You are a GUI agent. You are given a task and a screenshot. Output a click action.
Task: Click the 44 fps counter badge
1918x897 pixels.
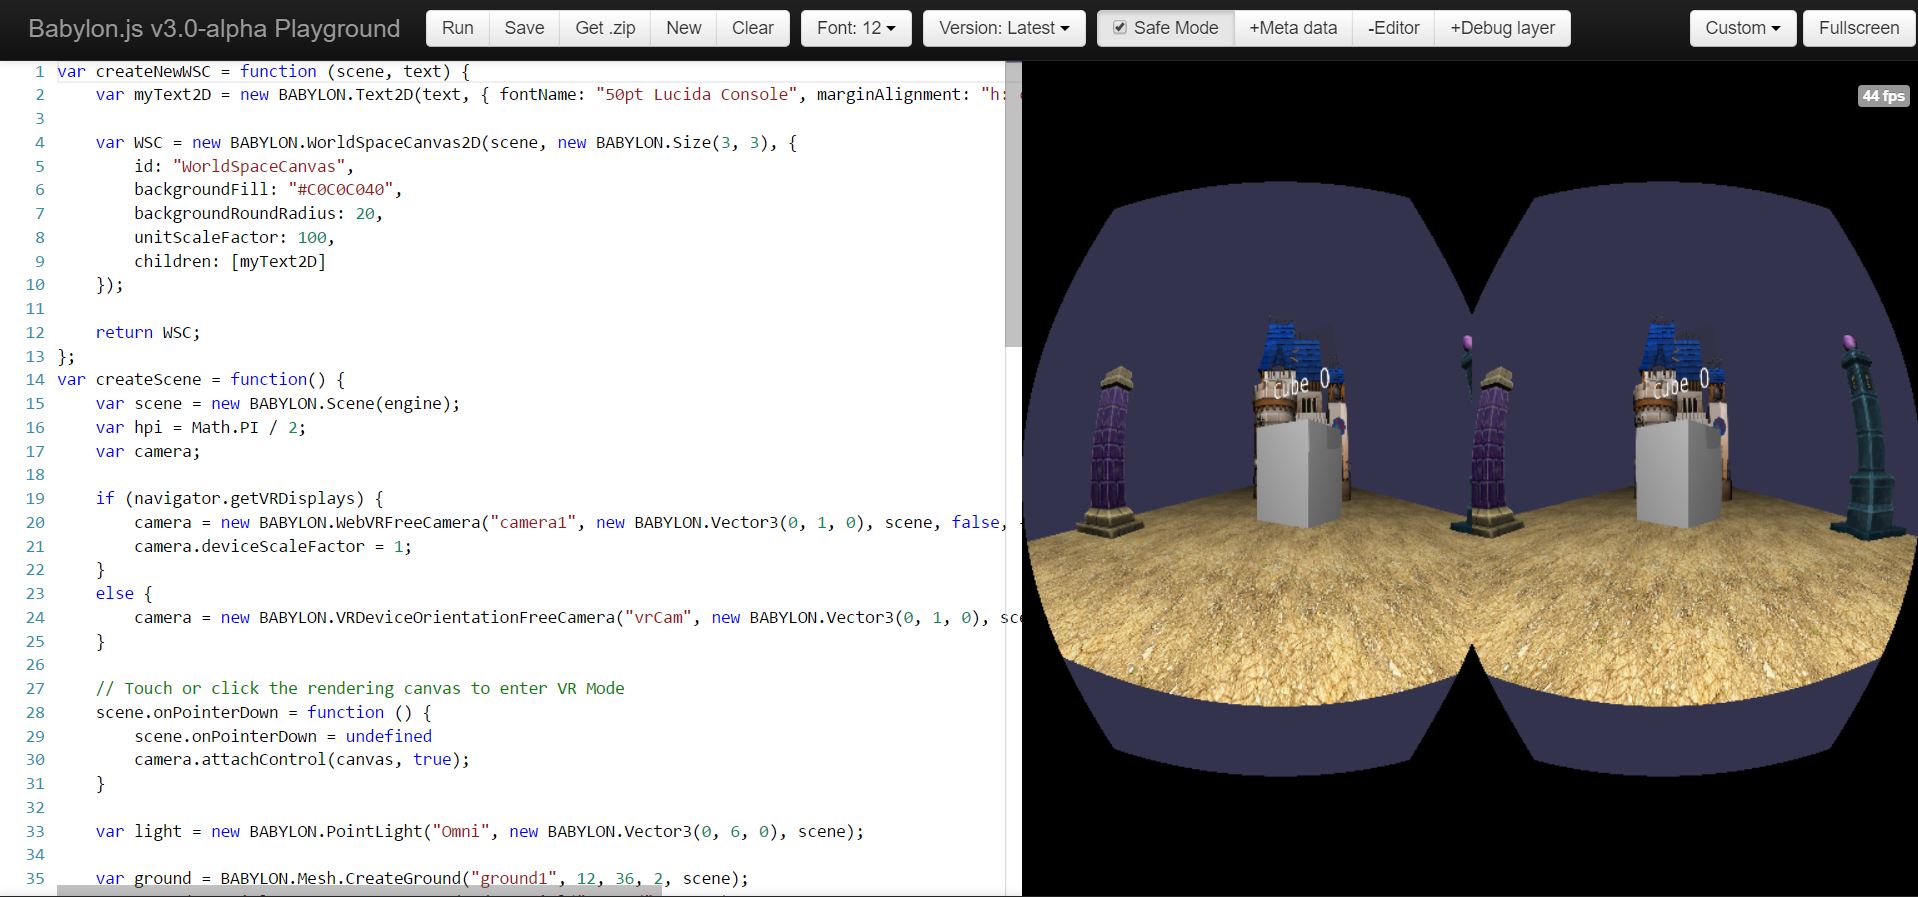[1883, 96]
